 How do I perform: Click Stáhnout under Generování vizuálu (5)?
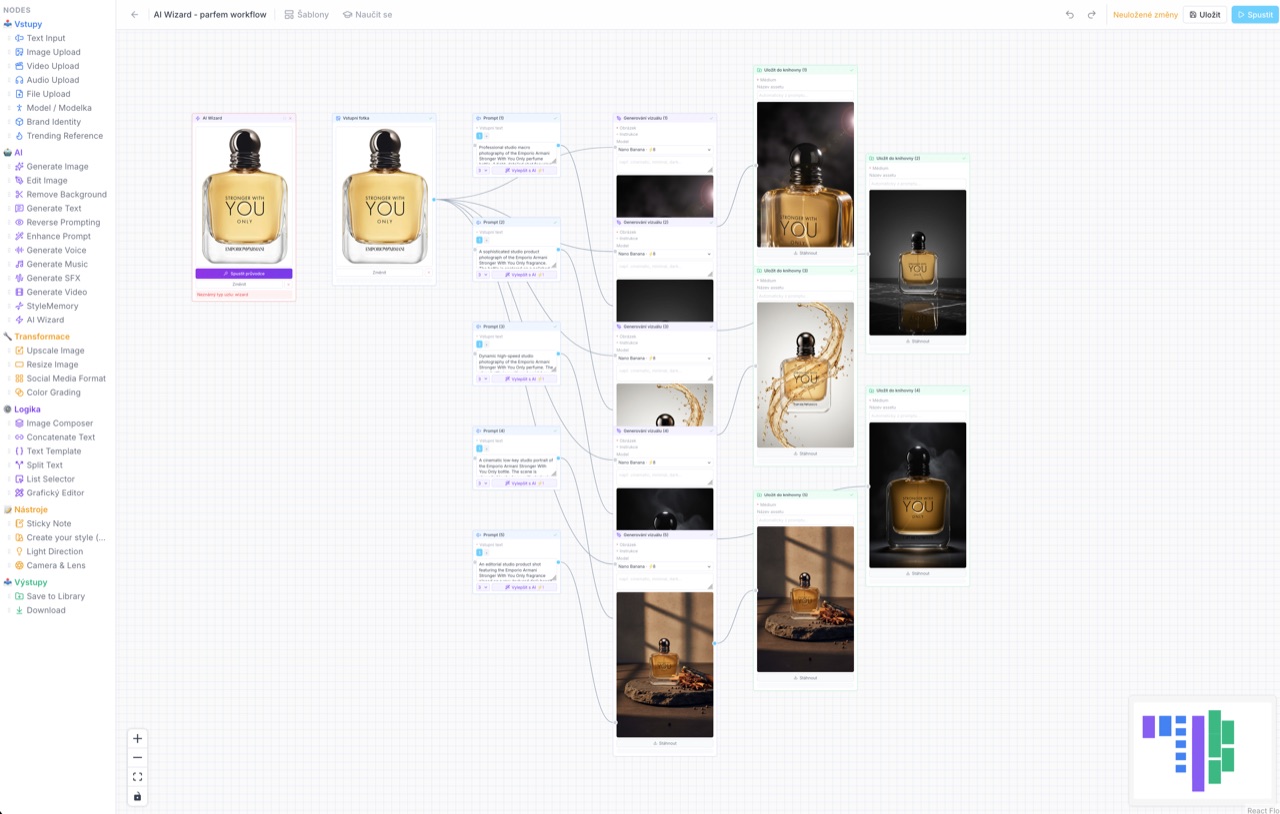(x=665, y=743)
